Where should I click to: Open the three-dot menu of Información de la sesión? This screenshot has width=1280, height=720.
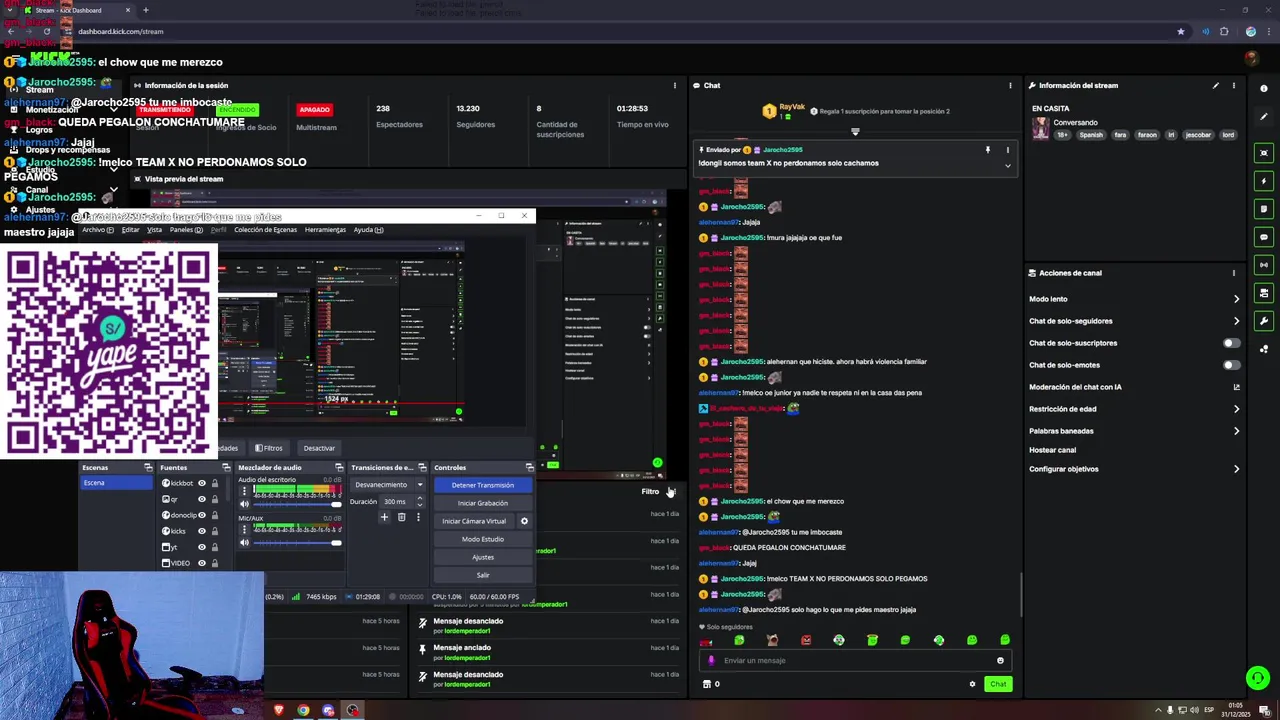pyautogui.click(x=675, y=86)
